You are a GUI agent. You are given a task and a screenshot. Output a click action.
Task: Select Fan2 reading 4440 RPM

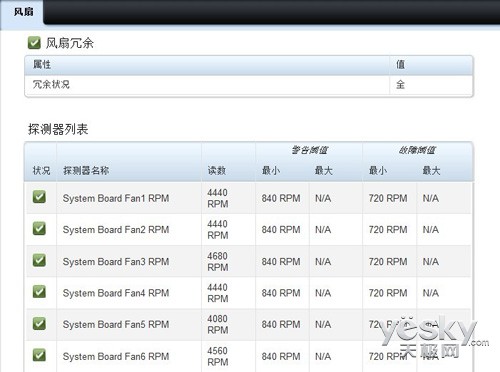pos(218,230)
